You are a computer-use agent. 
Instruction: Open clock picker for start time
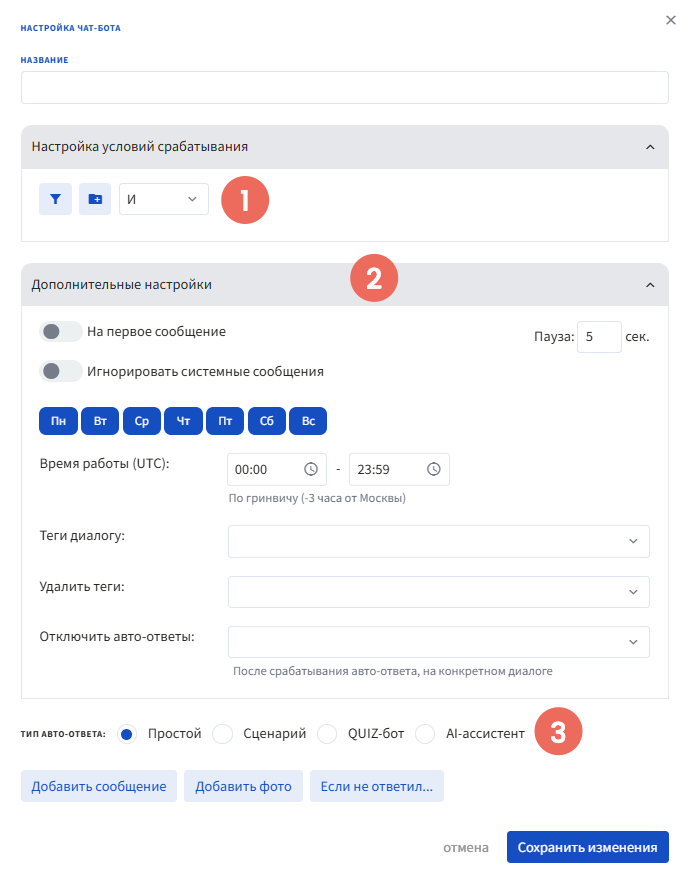311,469
